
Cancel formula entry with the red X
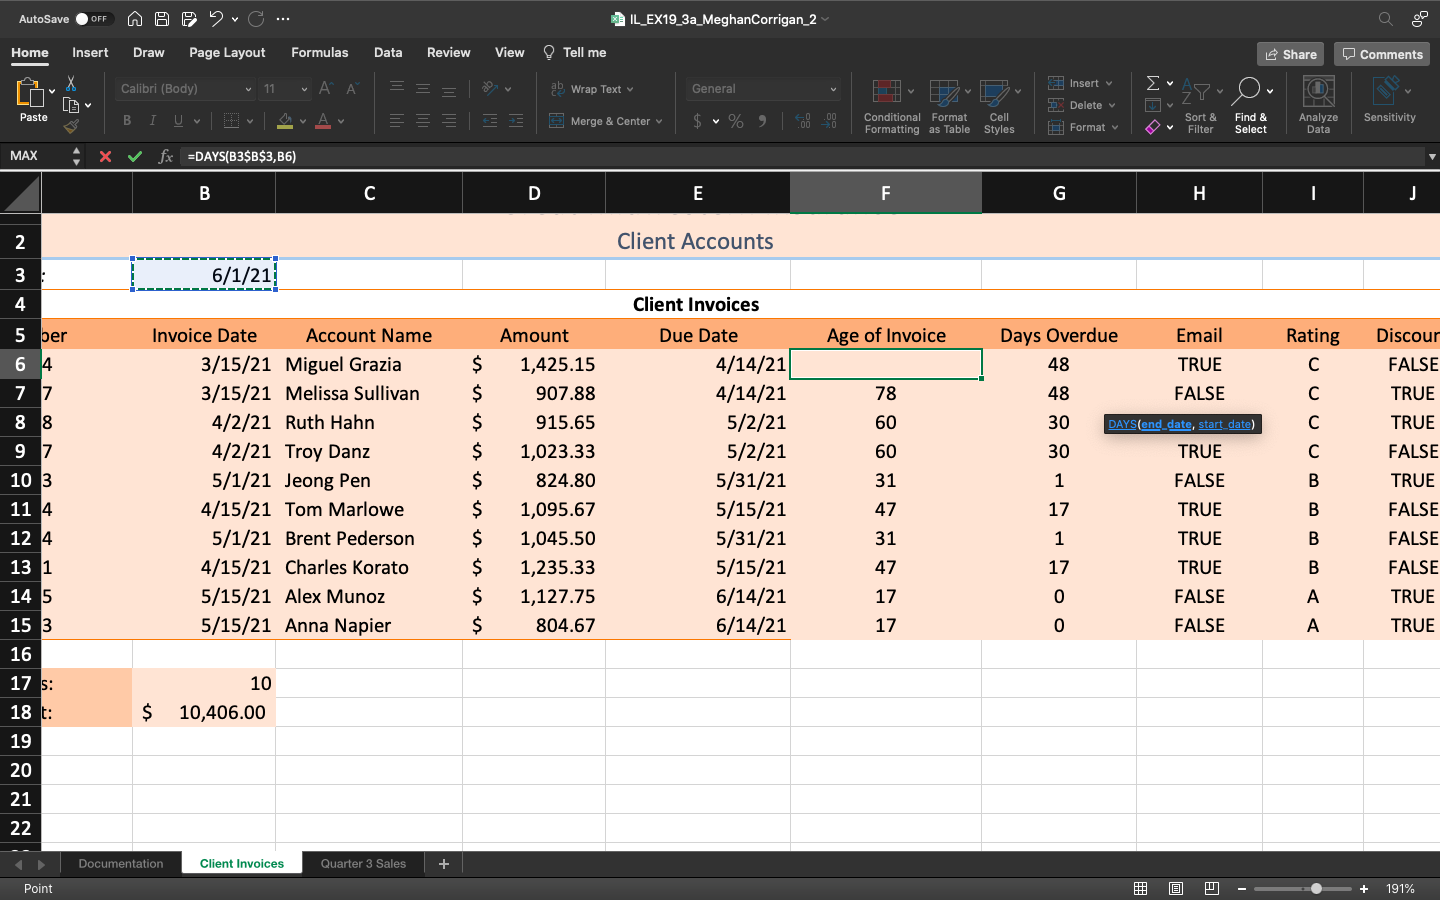[106, 156]
